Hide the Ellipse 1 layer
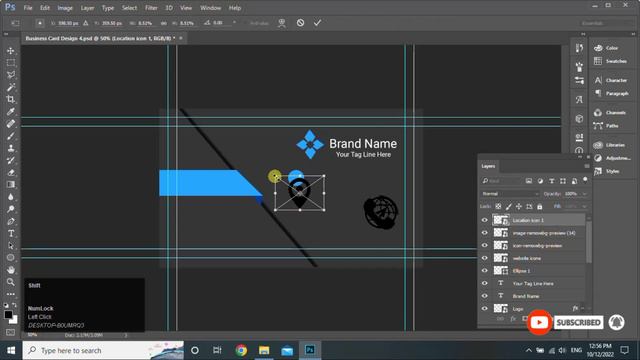Screen dimensions: 640x360 click(484, 271)
